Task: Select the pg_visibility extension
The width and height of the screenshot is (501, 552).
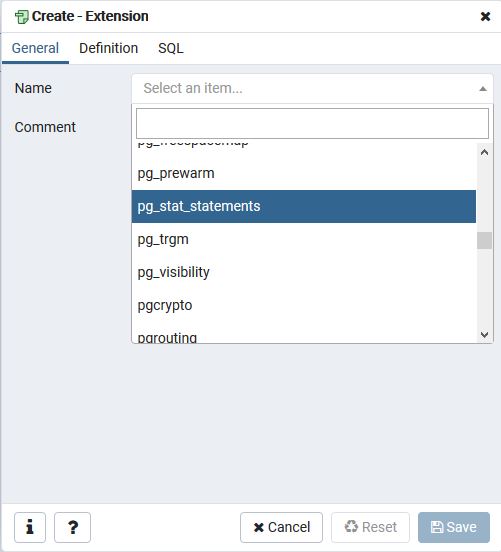Action: click(x=304, y=272)
